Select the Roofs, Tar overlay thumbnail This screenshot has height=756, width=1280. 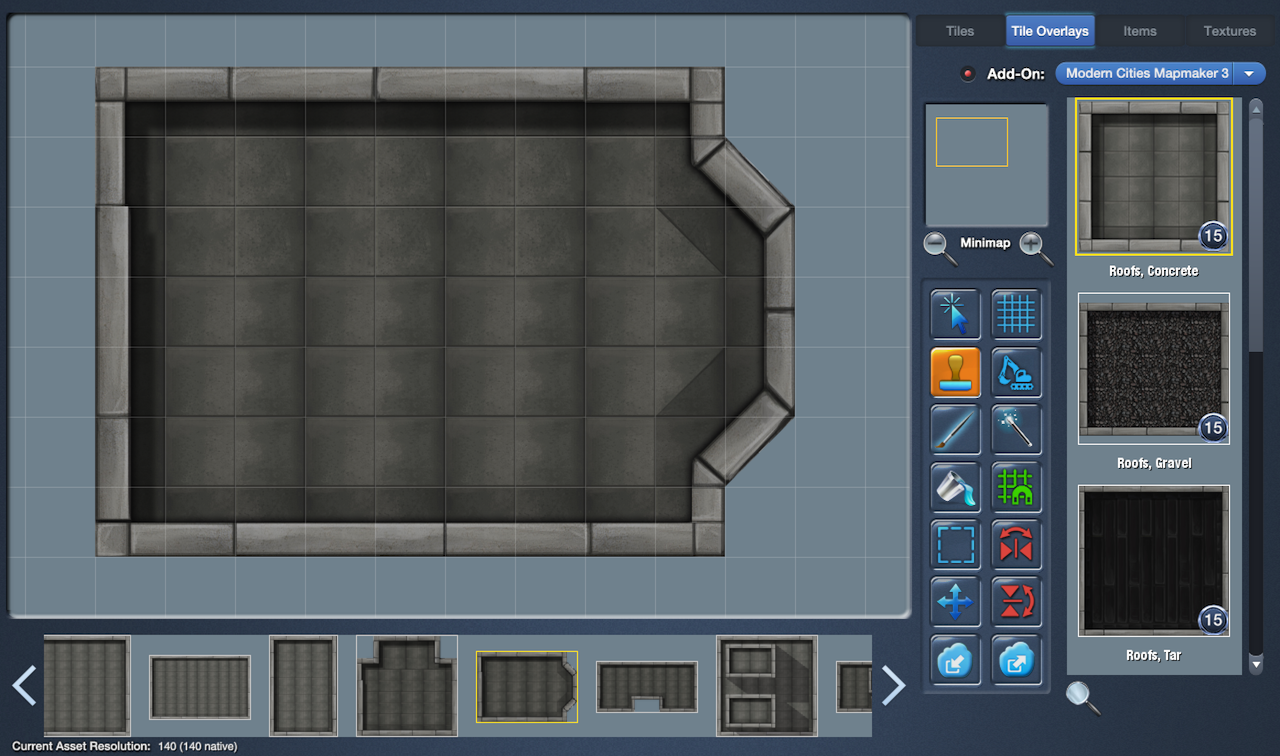[1154, 561]
